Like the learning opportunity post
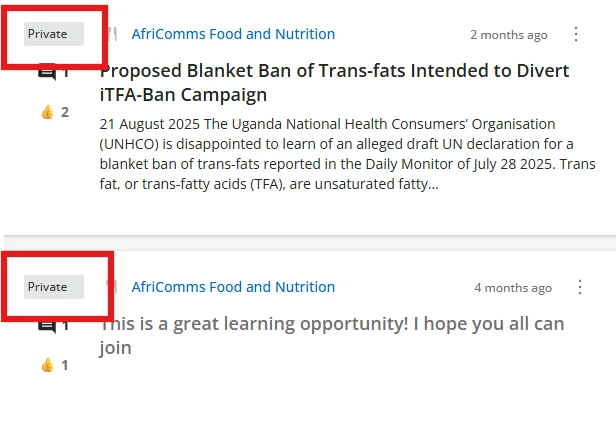616x442 pixels. (x=46, y=365)
